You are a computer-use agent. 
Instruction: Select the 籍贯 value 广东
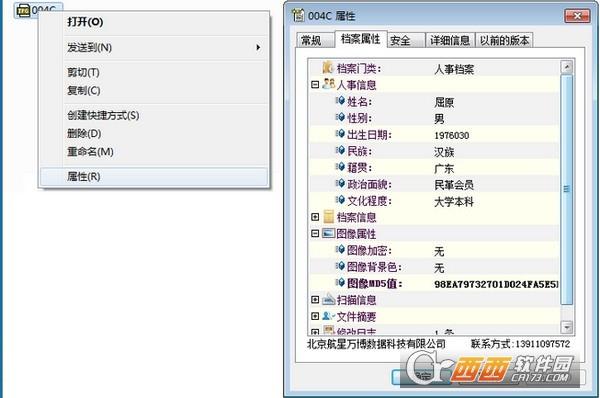tap(444, 168)
